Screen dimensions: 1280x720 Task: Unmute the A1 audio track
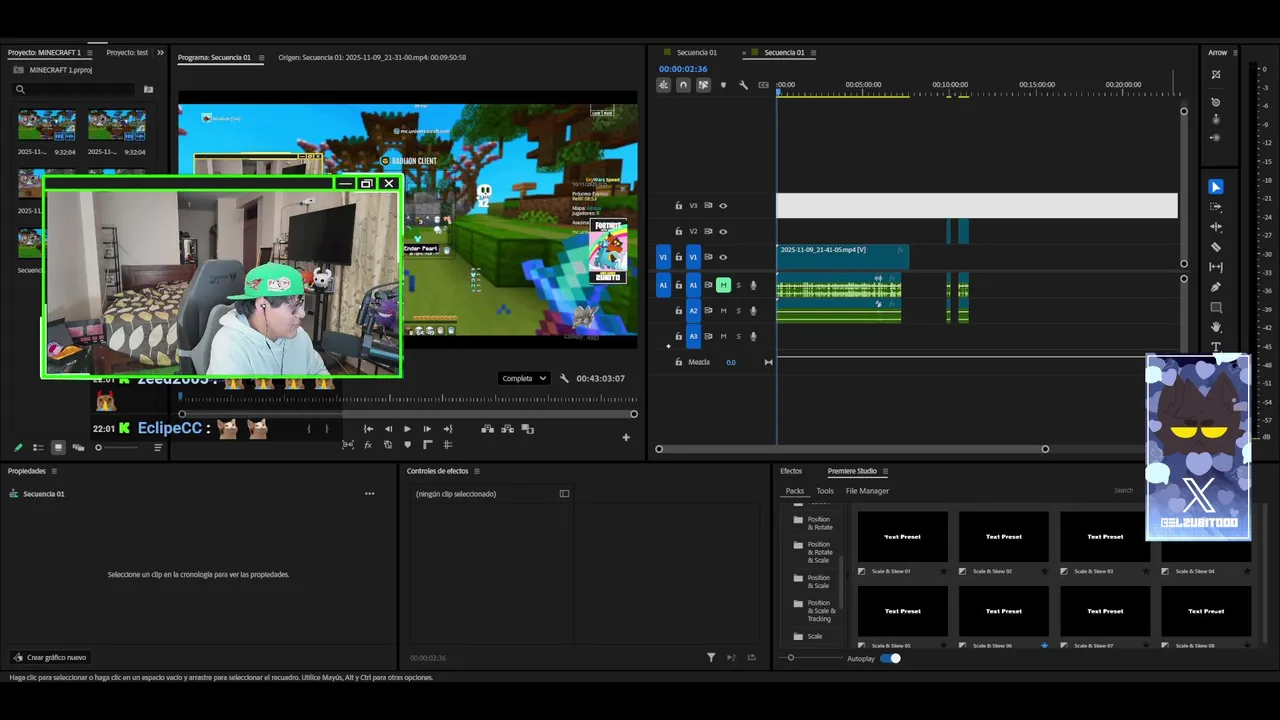point(723,285)
